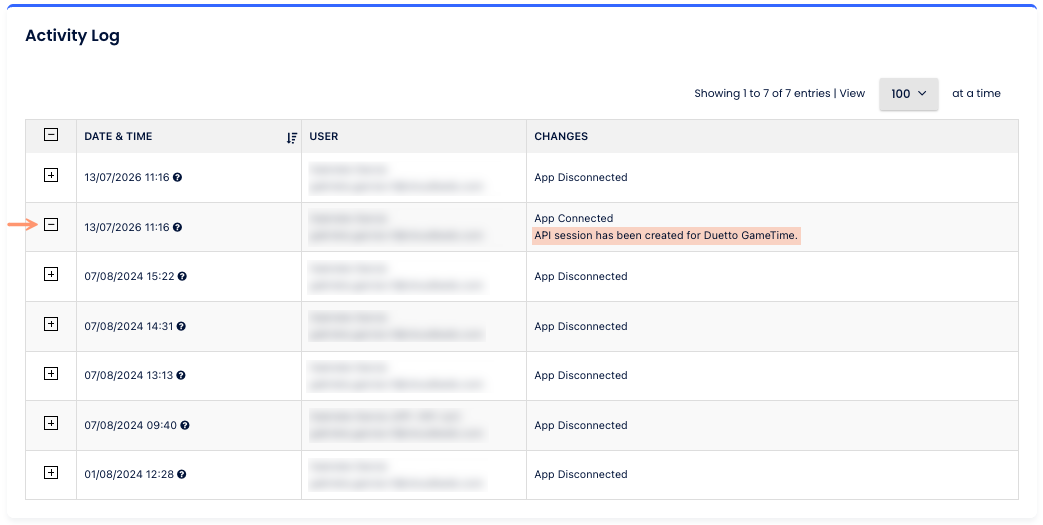
Task: Click help icon next to App Connected timestamp
Action: click(x=178, y=227)
